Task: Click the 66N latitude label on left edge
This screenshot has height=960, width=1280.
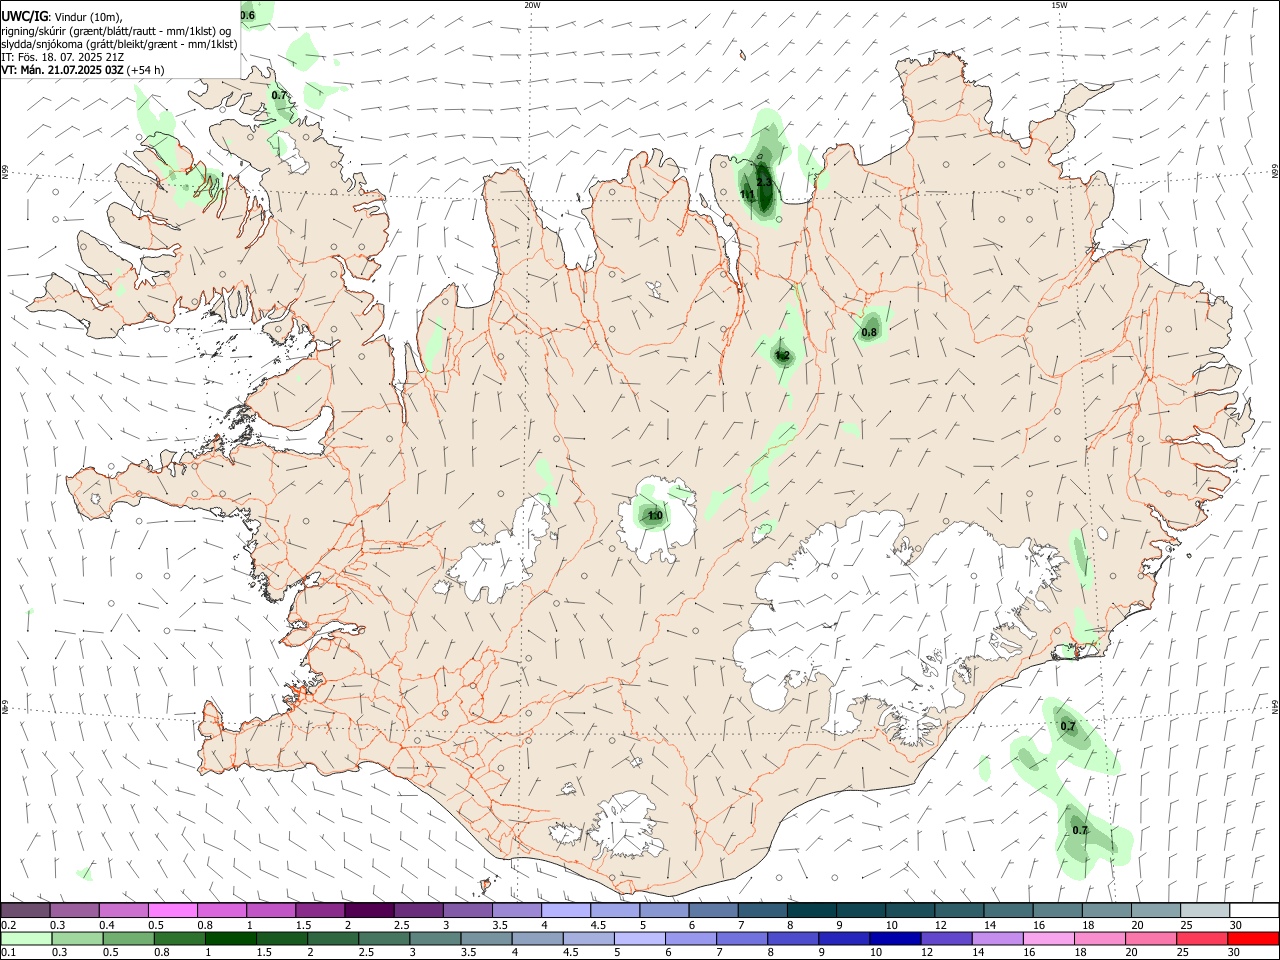Action: tap(5, 172)
